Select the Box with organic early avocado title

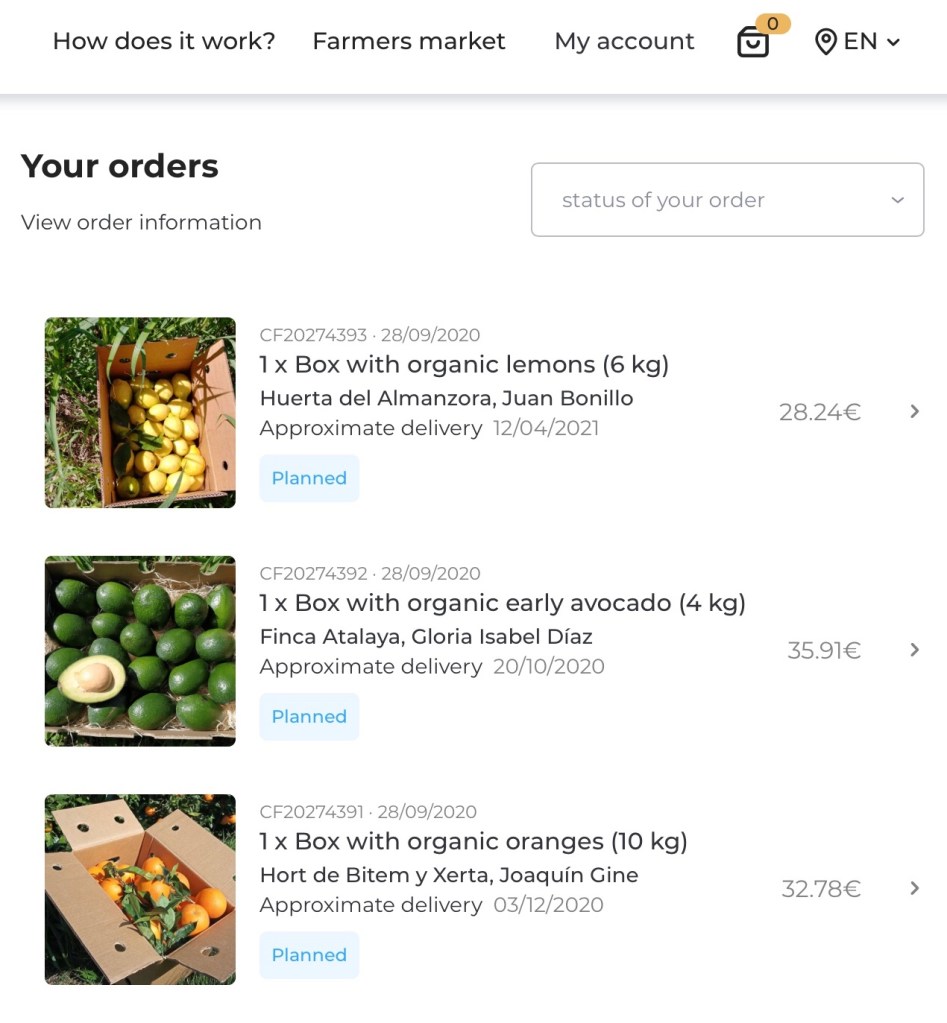[x=502, y=603]
